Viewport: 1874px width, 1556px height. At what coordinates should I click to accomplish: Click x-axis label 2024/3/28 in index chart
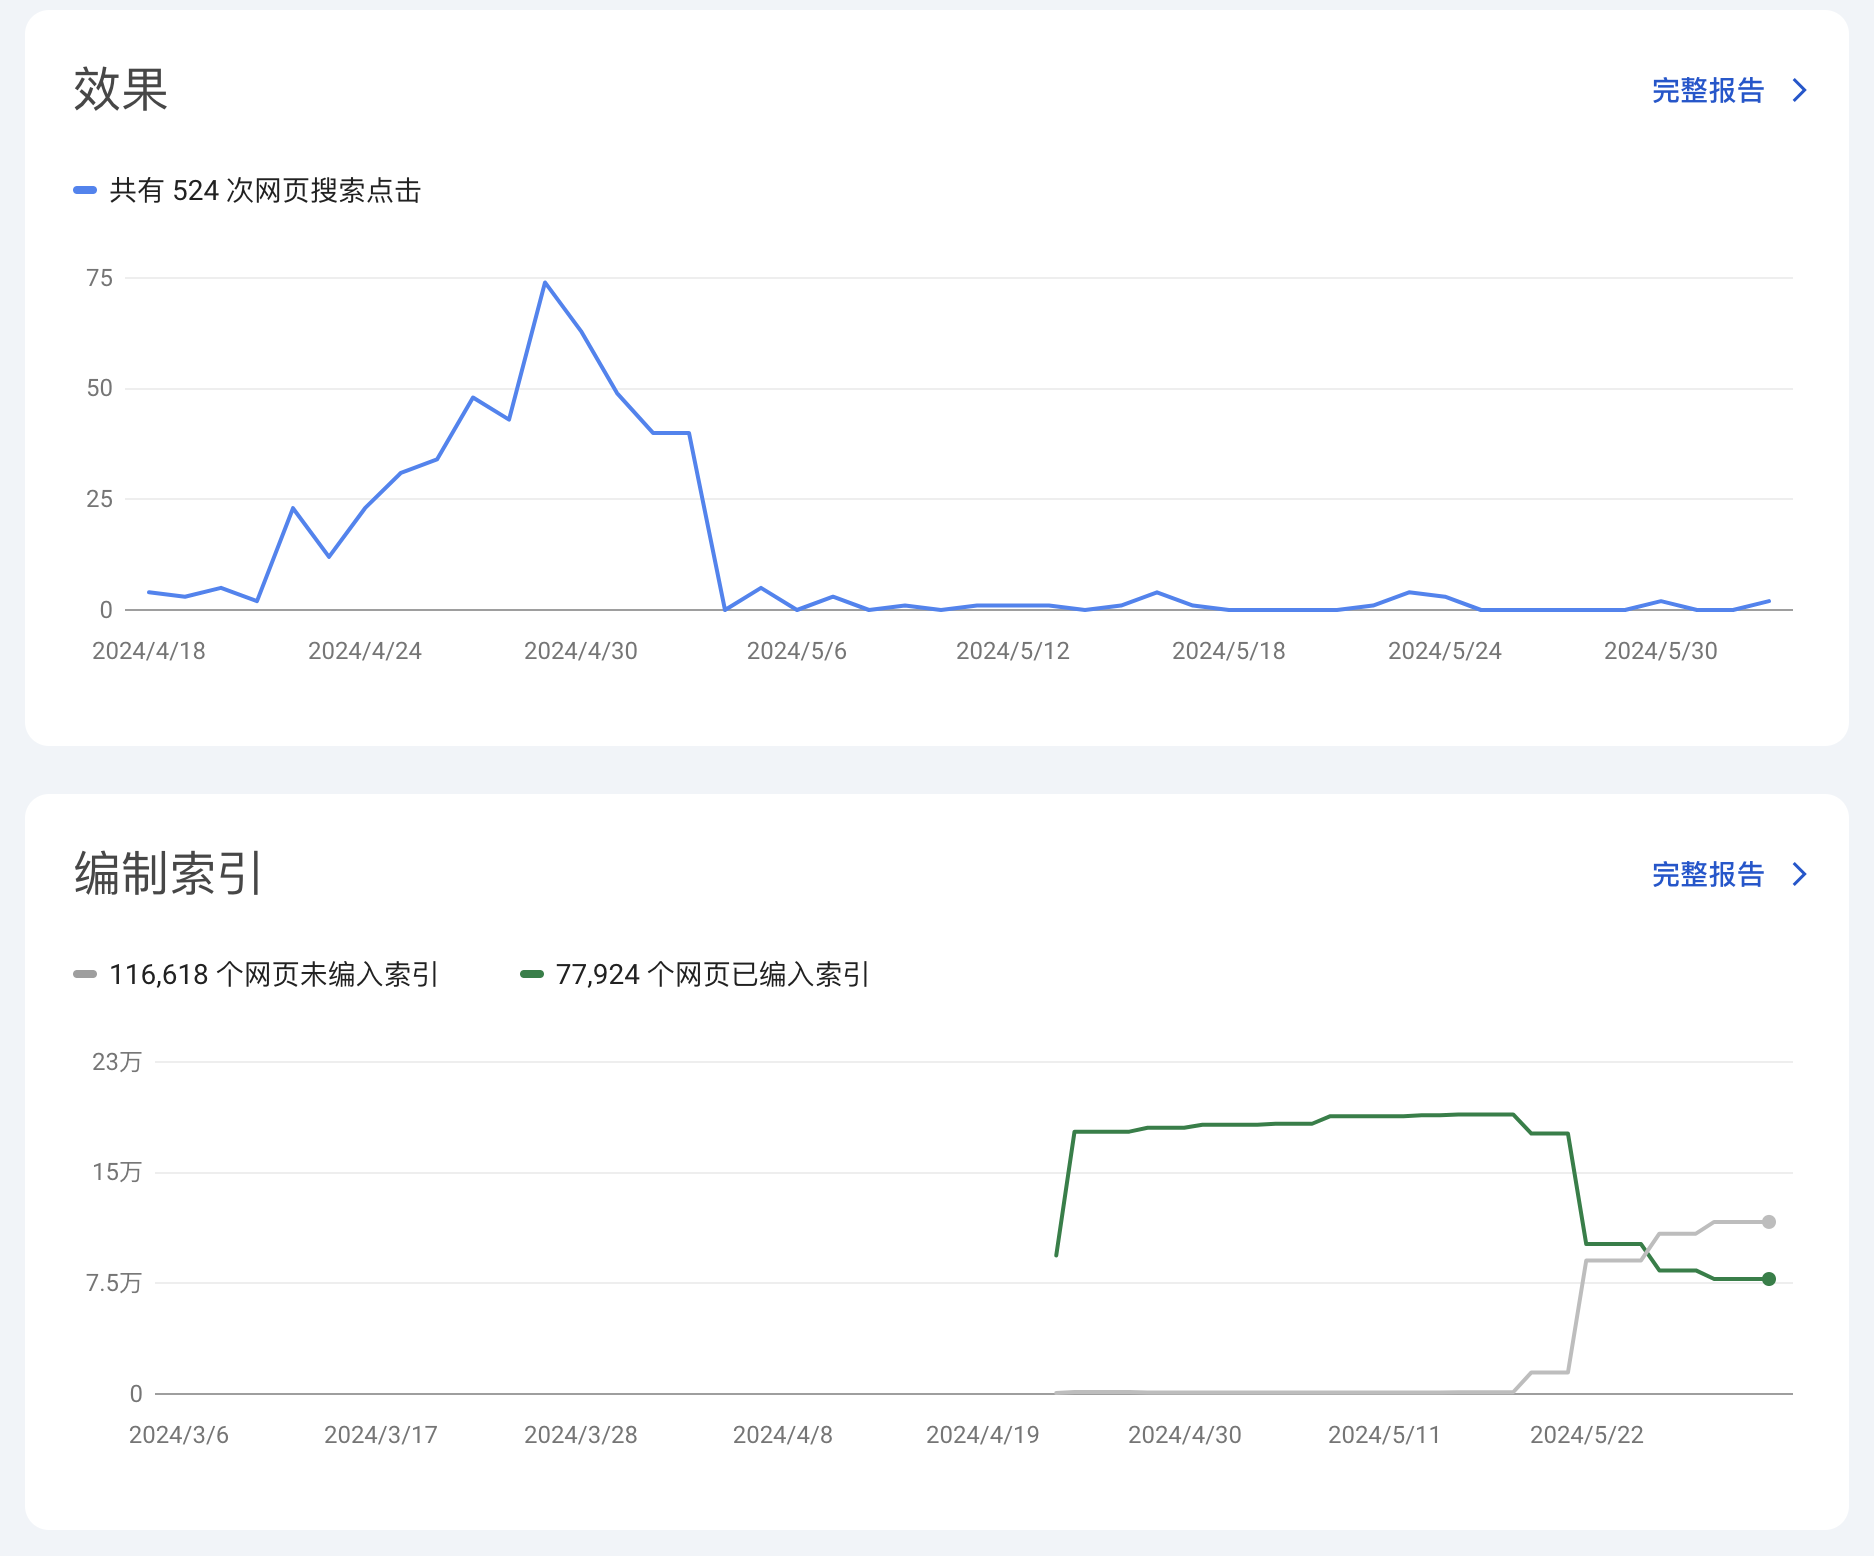581,1435
